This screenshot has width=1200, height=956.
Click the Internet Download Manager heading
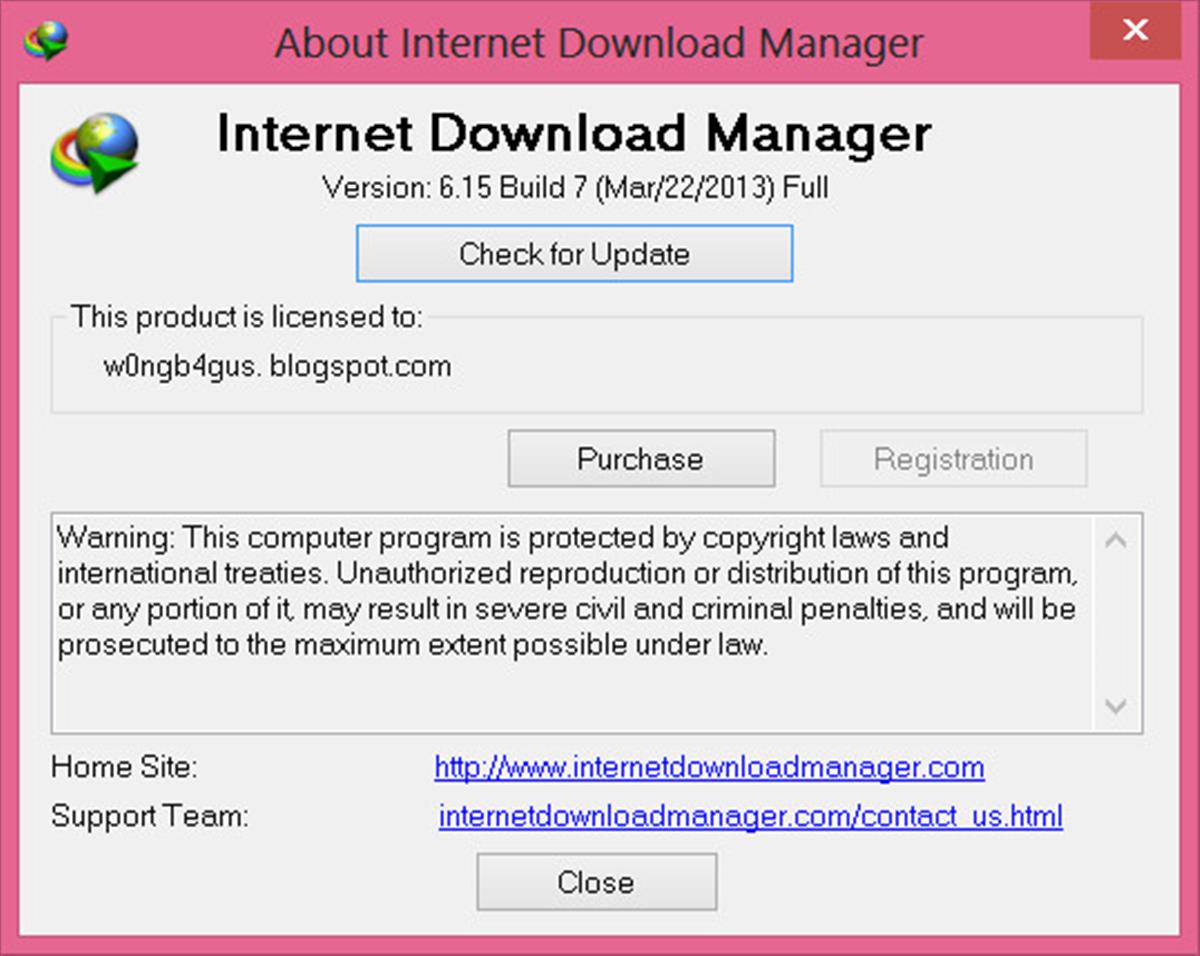(x=574, y=134)
